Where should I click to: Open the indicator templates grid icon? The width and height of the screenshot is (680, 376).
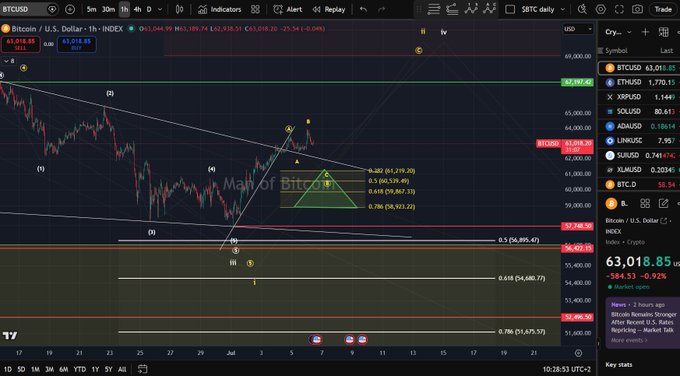pos(255,9)
